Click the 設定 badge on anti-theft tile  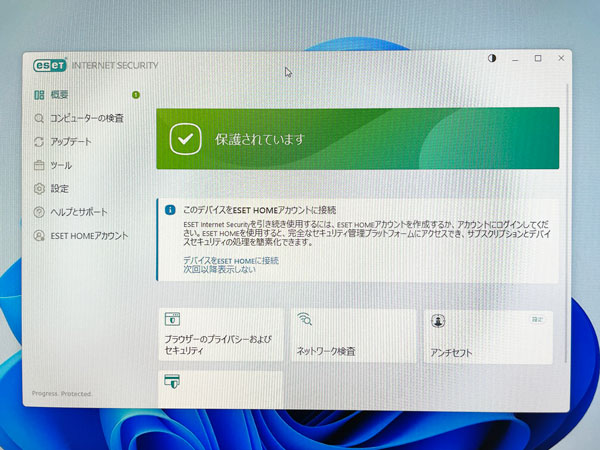click(537, 320)
